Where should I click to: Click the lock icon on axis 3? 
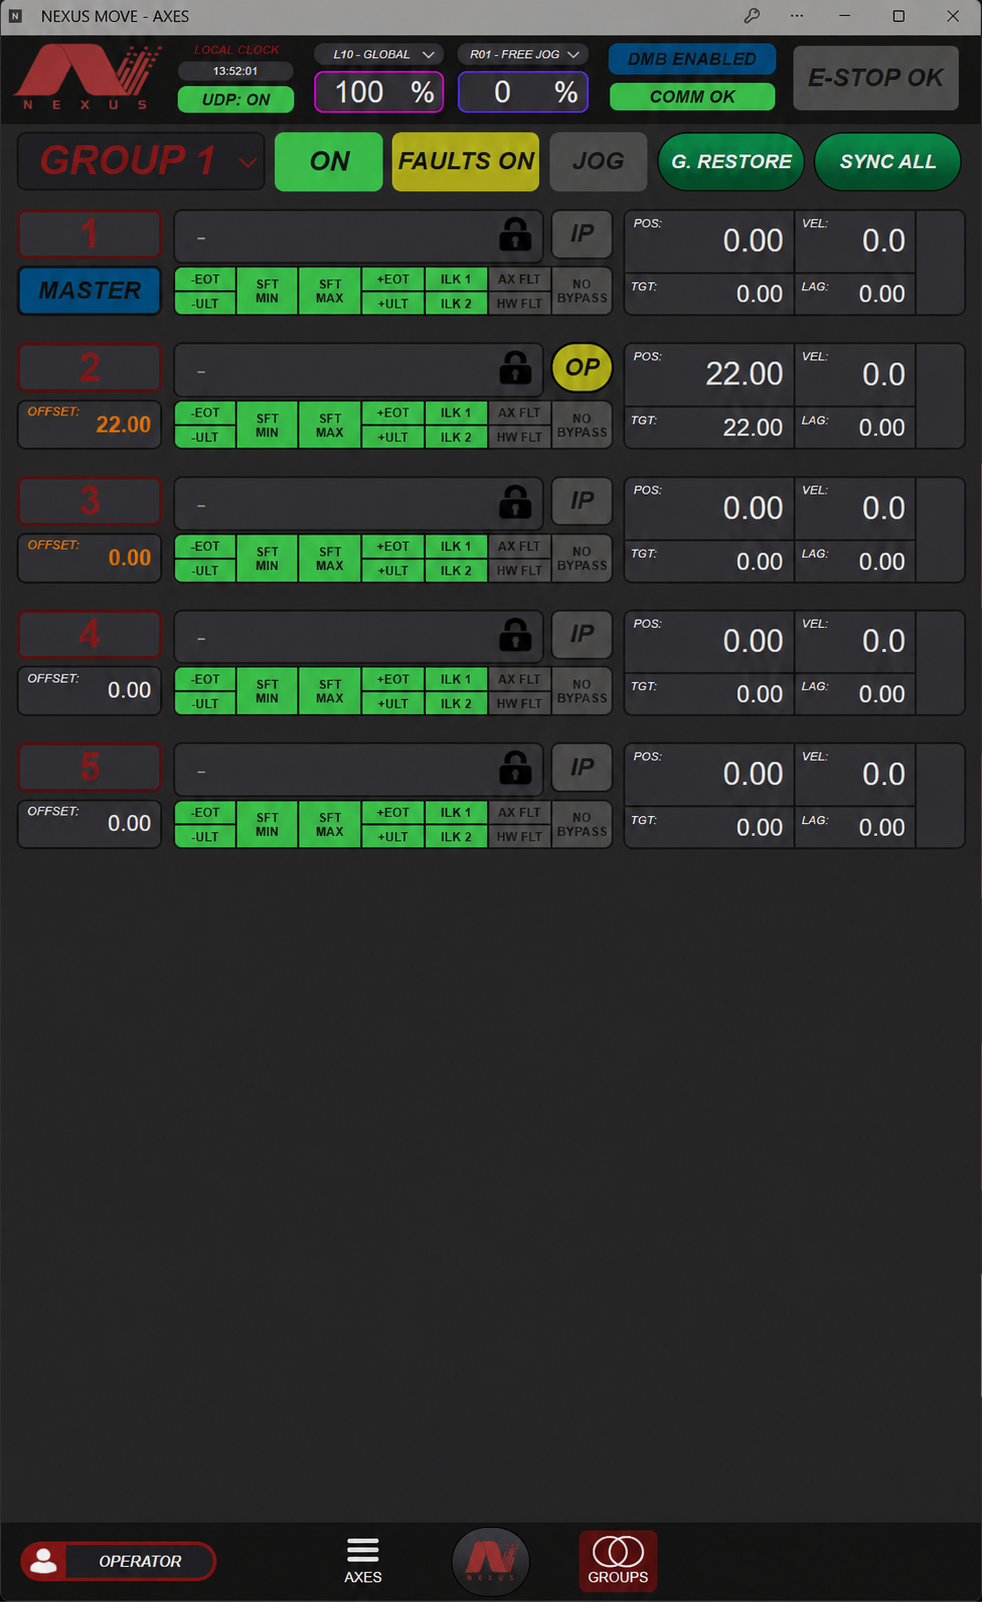point(515,502)
